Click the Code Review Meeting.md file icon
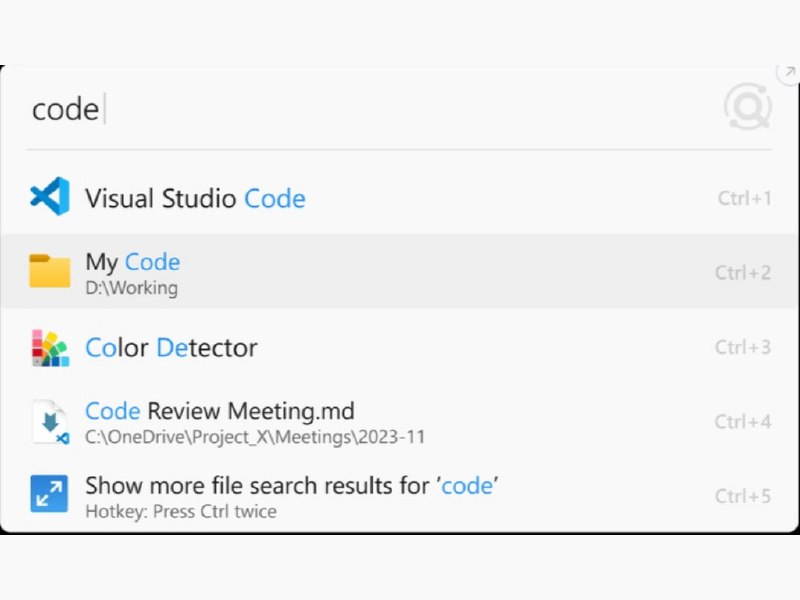800x600 pixels. 50,422
